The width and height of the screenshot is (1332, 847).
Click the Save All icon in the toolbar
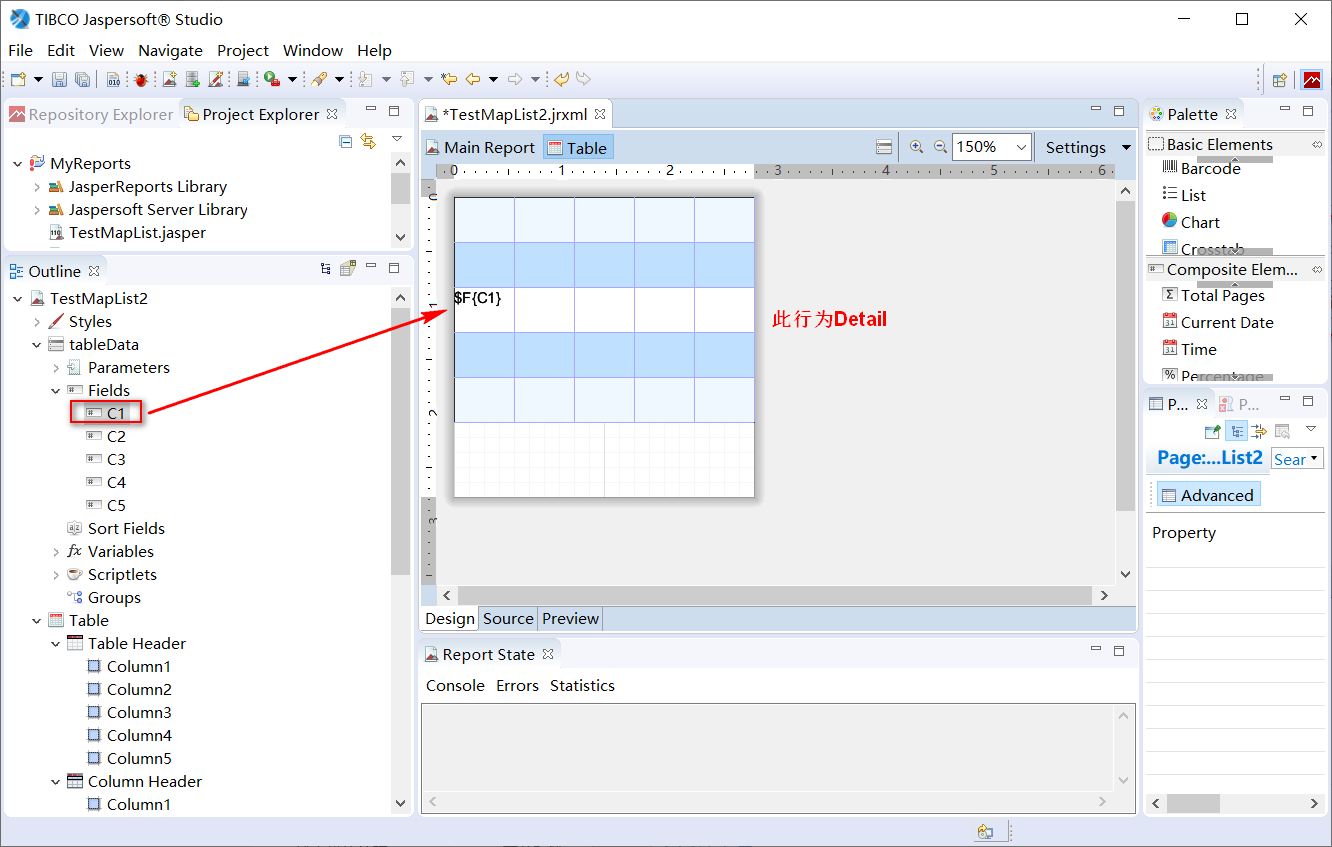click(82, 79)
